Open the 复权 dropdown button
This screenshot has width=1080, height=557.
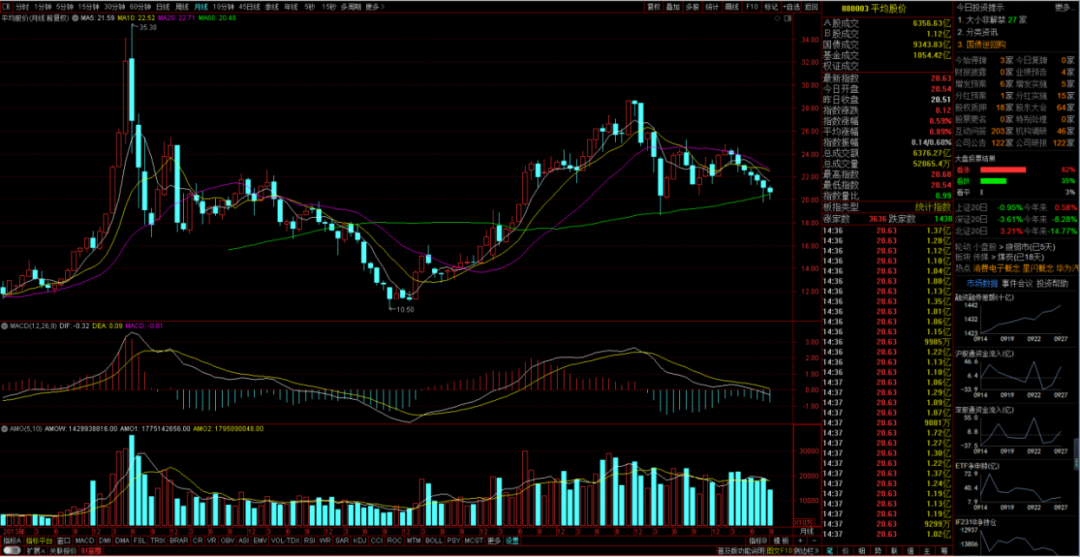coord(654,7)
